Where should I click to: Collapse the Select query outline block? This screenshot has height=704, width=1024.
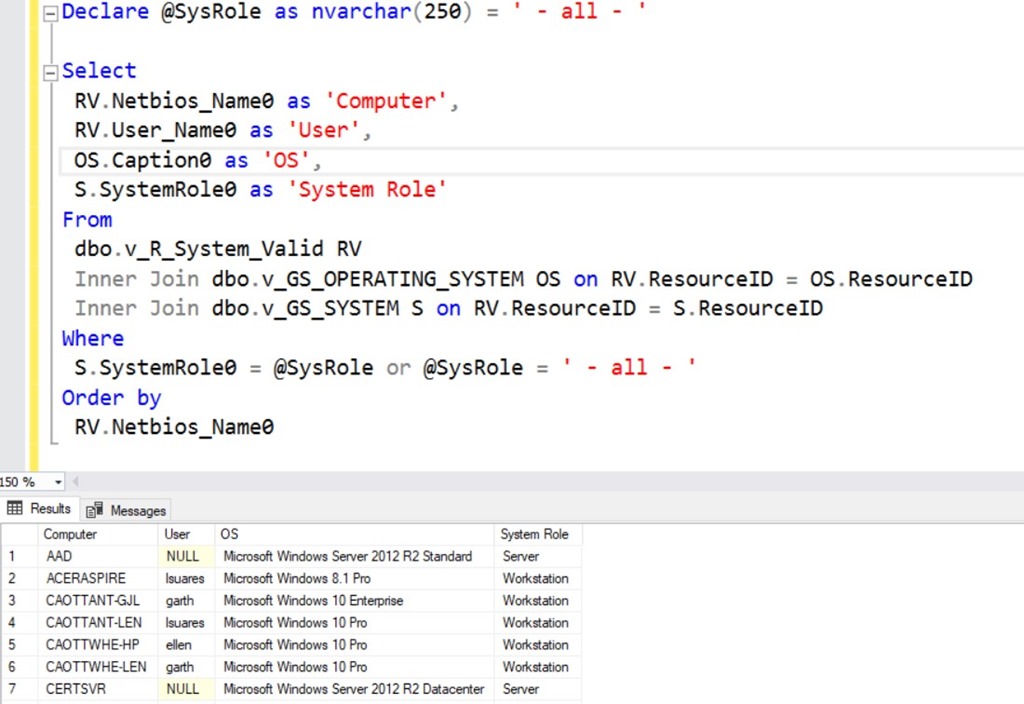(x=51, y=72)
